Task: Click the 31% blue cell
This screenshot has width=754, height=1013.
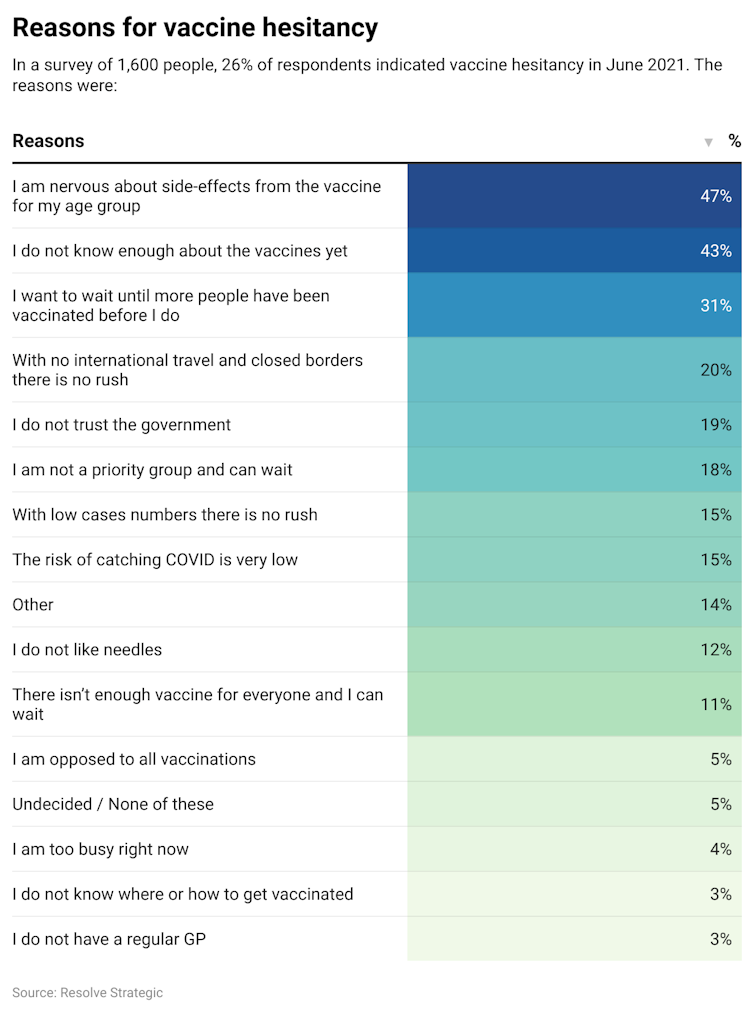Action: (x=574, y=306)
